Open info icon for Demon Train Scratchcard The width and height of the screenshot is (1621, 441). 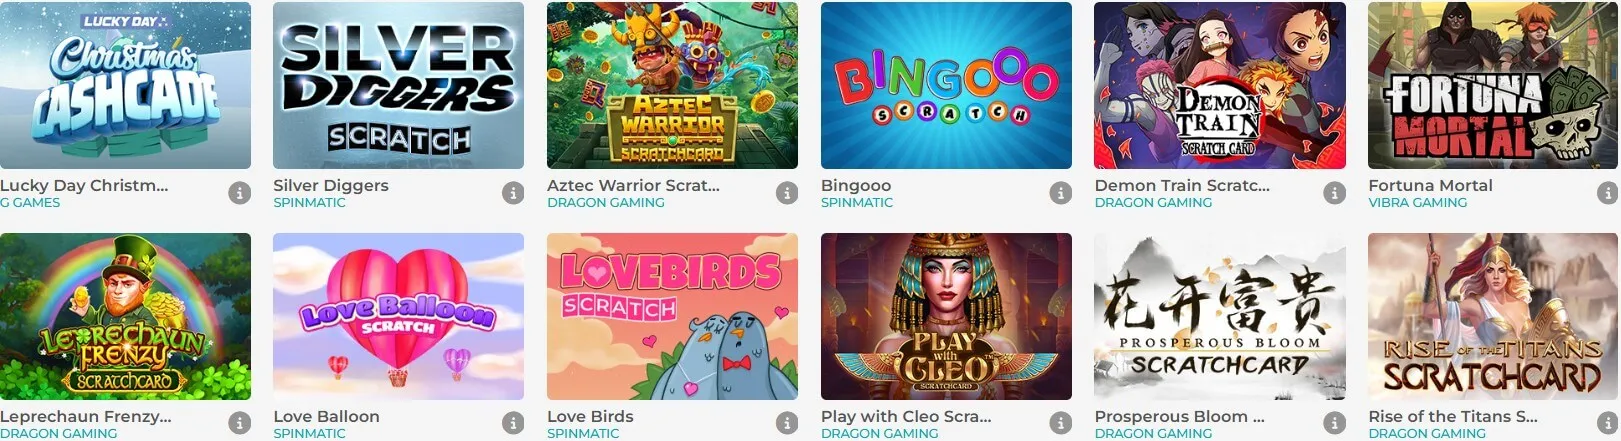pos(1334,193)
